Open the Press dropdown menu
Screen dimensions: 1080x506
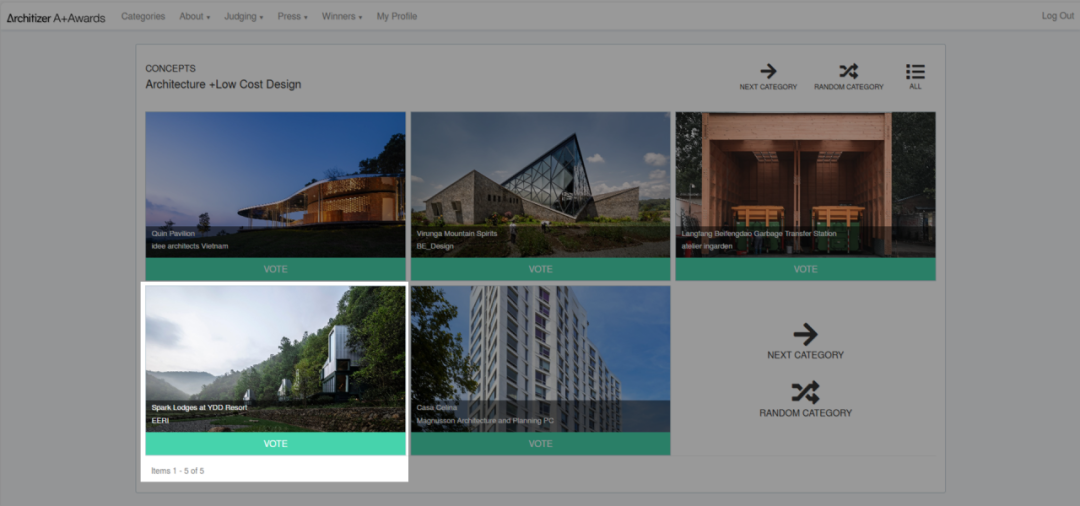pyautogui.click(x=292, y=17)
